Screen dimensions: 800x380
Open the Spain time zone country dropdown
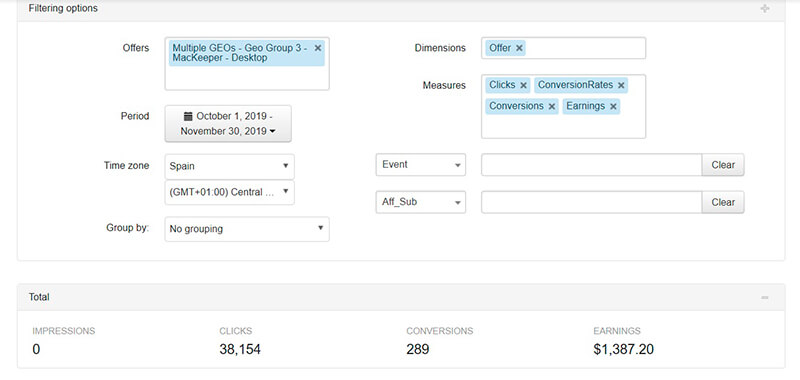coord(230,166)
